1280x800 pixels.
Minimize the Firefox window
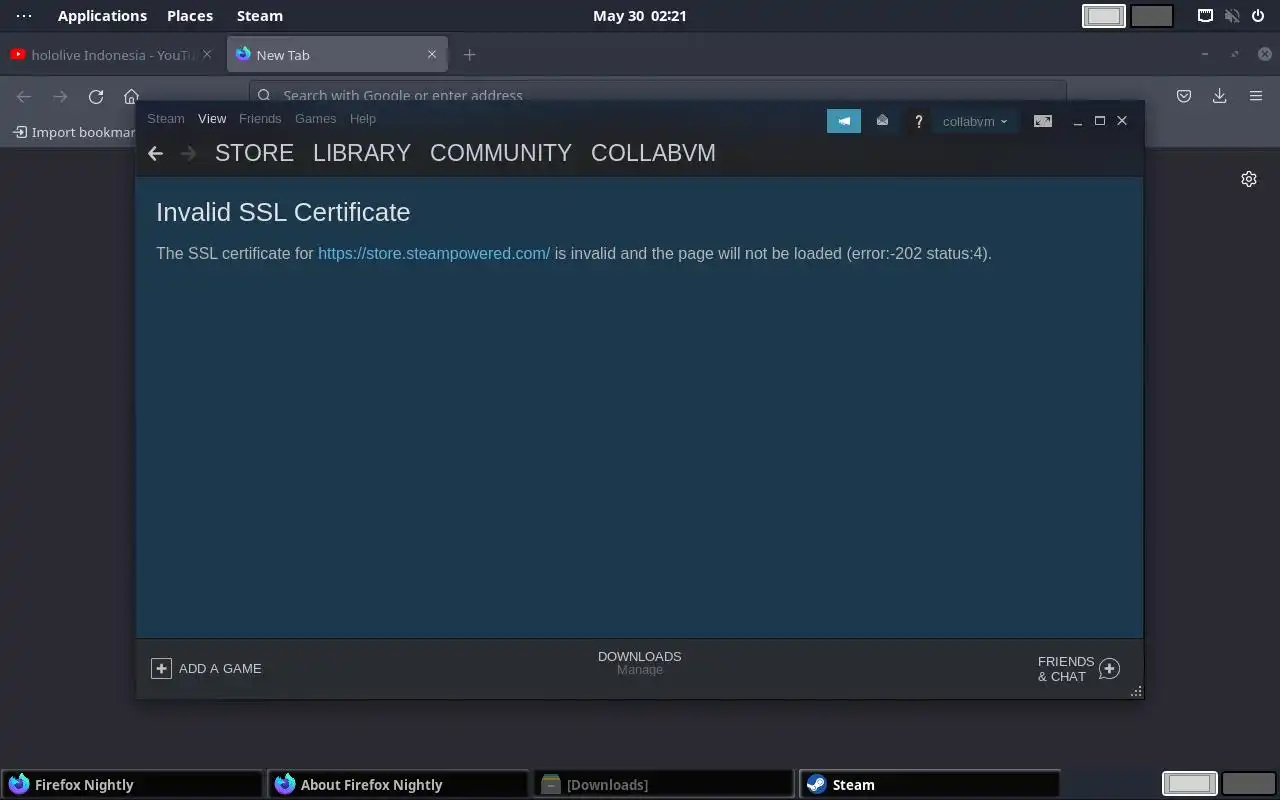pyautogui.click(x=1205, y=55)
